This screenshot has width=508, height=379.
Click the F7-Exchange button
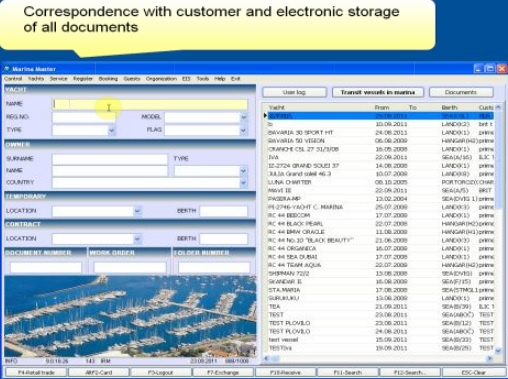tap(223, 372)
